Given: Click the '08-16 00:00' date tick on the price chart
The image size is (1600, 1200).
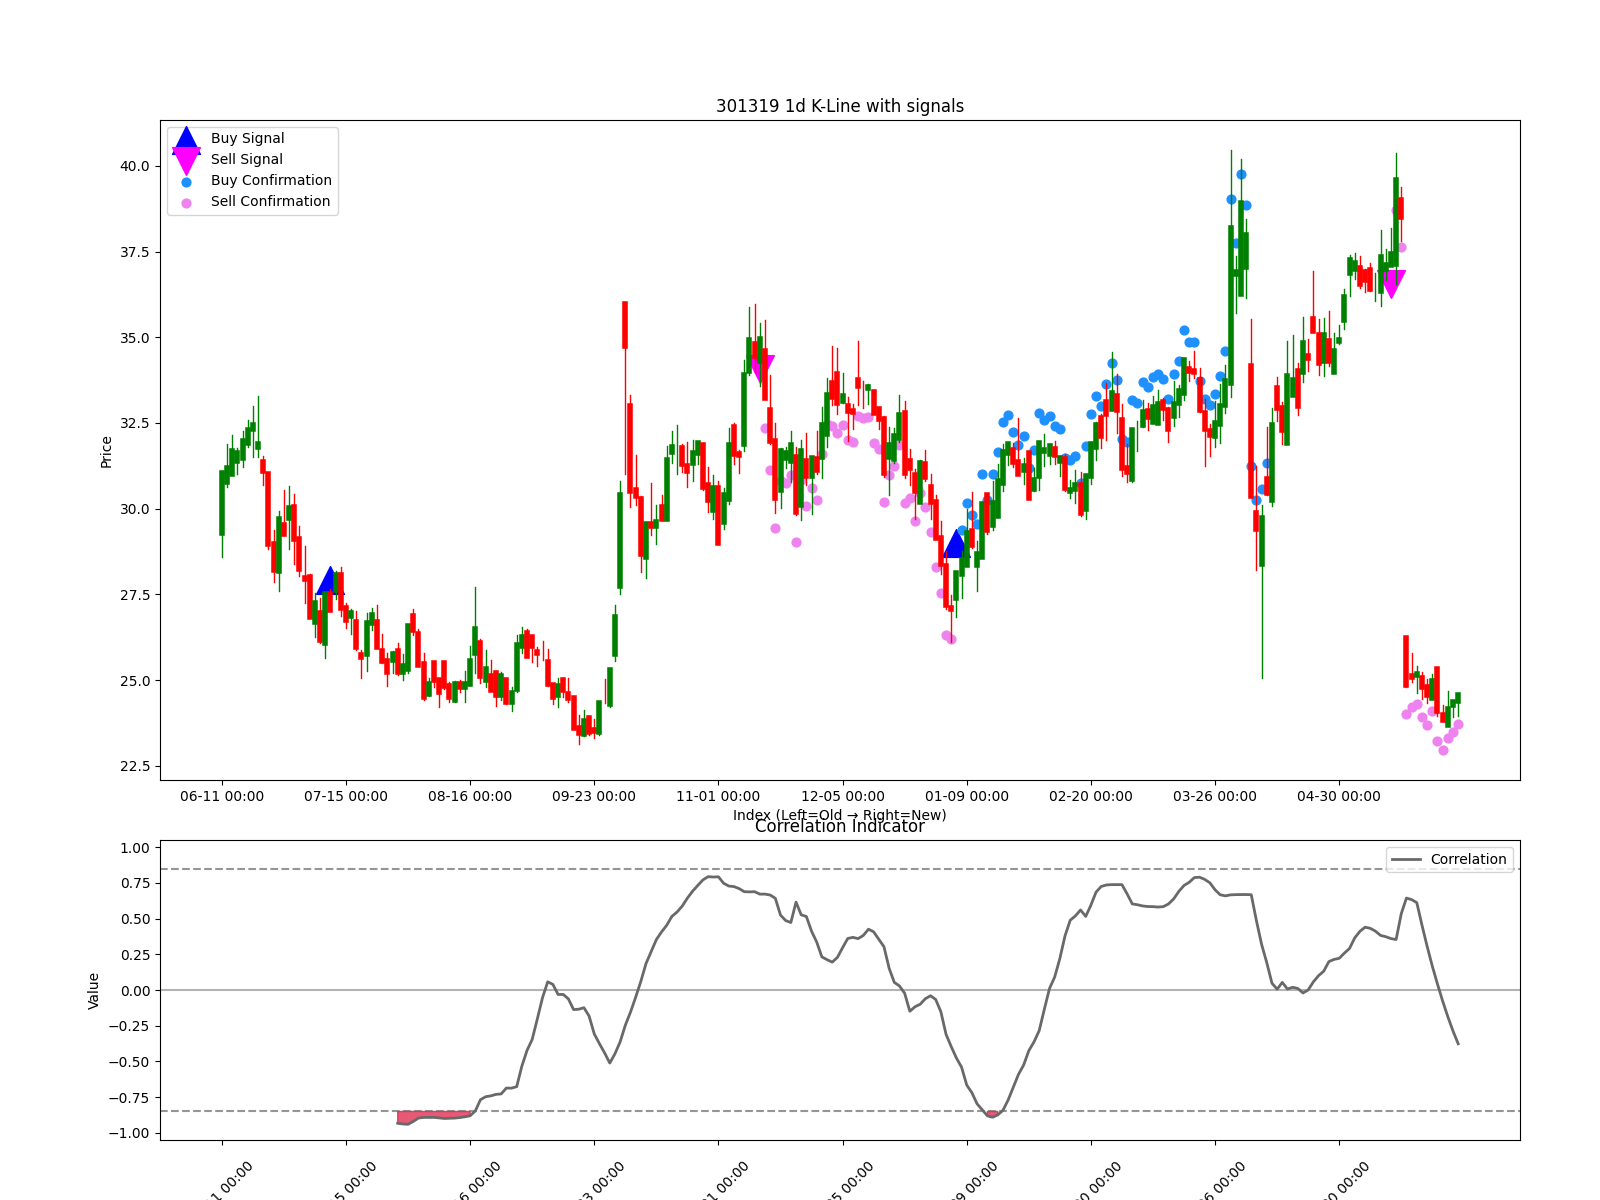Looking at the screenshot, I should click(470, 797).
